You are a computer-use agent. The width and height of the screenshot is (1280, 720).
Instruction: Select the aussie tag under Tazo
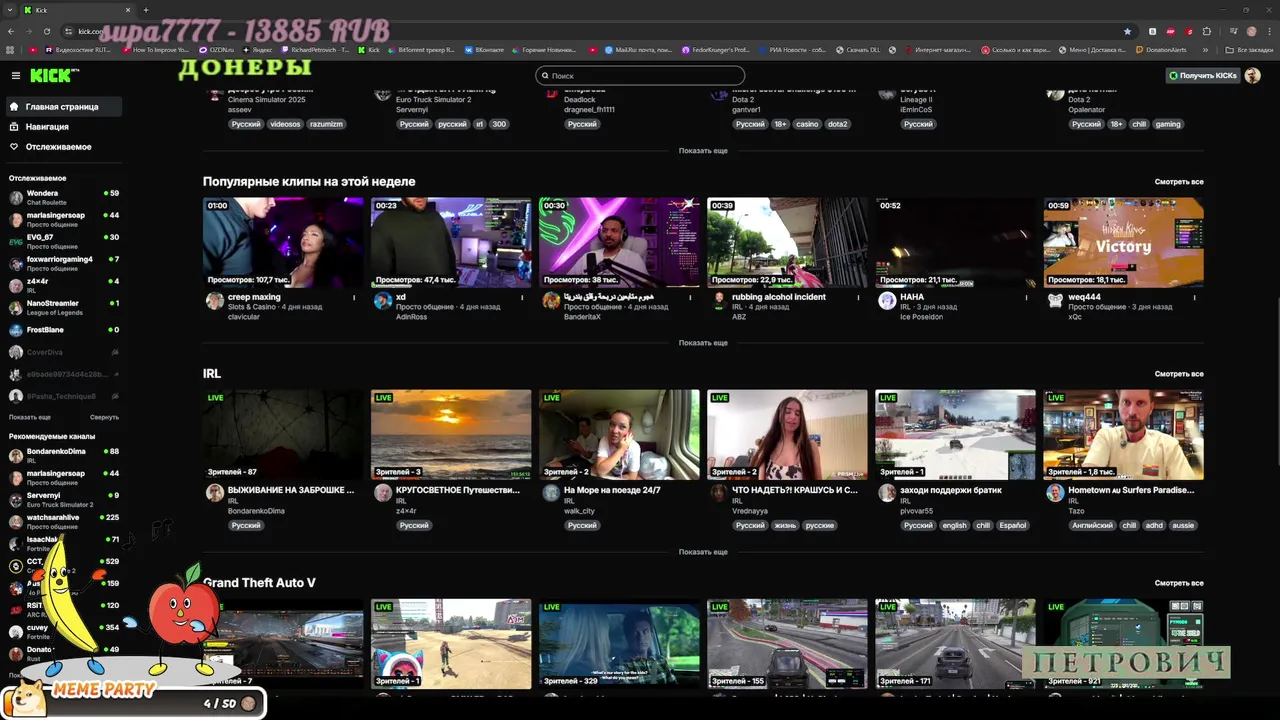pos(1183,525)
